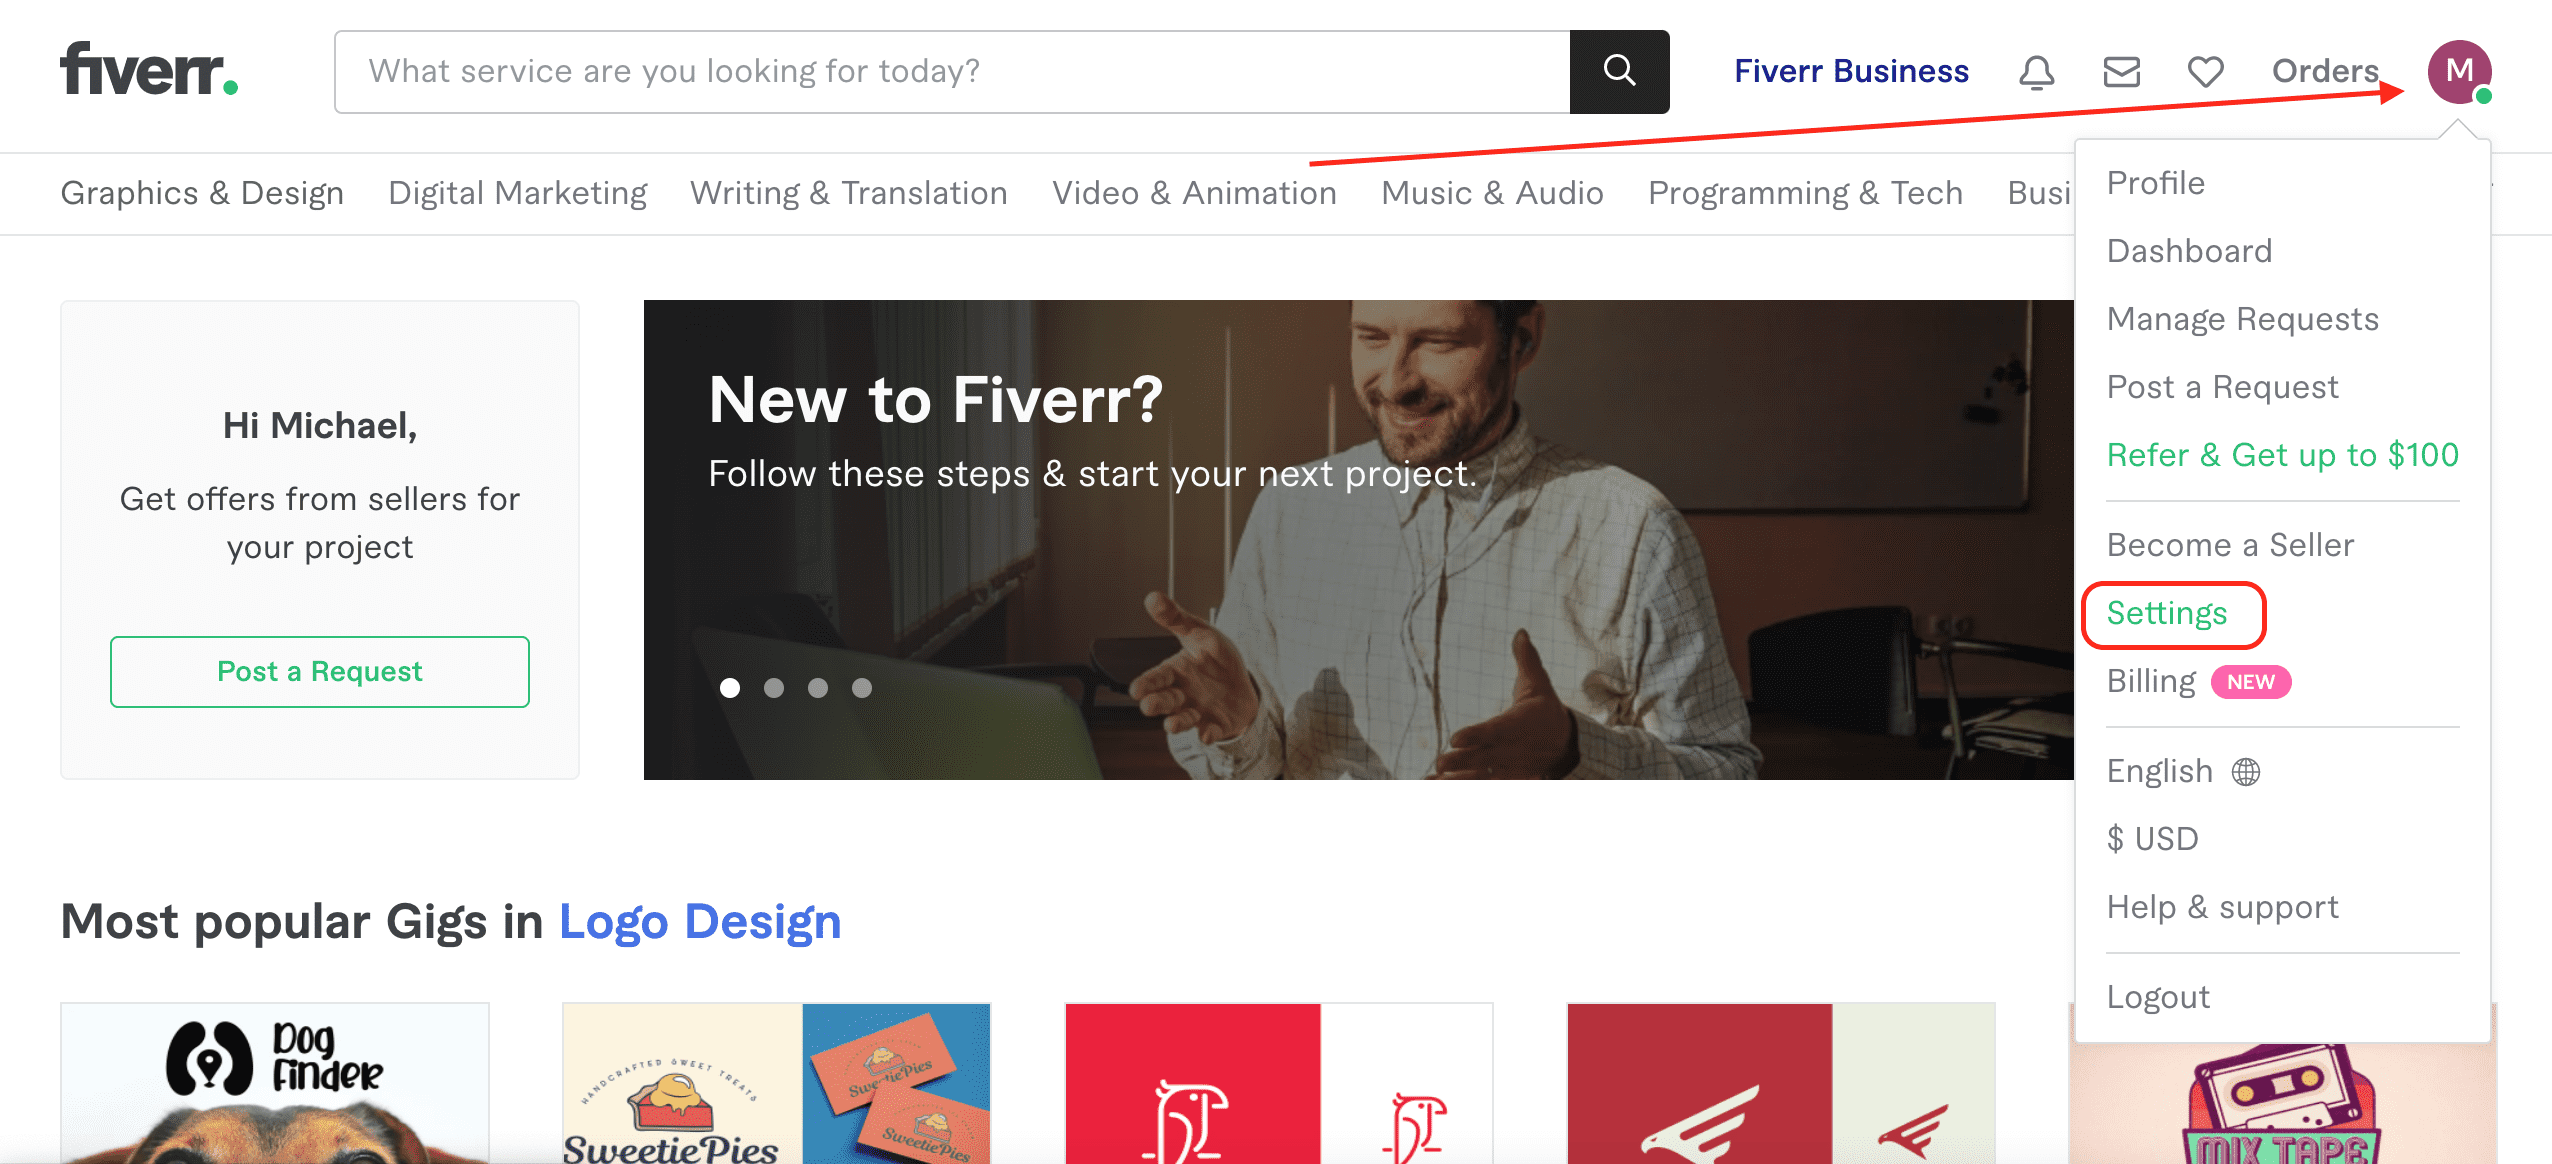Select the second carousel dot
Image resolution: width=2552 pixels, height=1164 pixels.
(774, 688)
